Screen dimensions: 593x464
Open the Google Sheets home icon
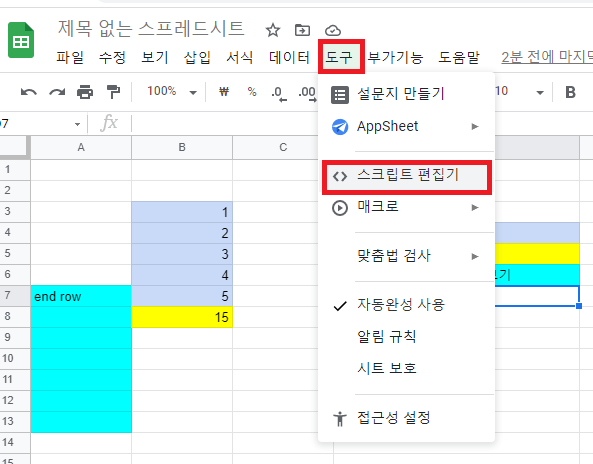(x=21, y=40)
